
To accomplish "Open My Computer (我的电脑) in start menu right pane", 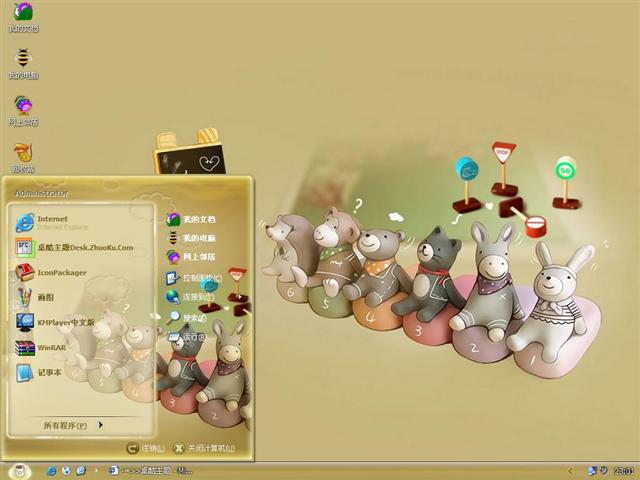I will coord(191,238).
